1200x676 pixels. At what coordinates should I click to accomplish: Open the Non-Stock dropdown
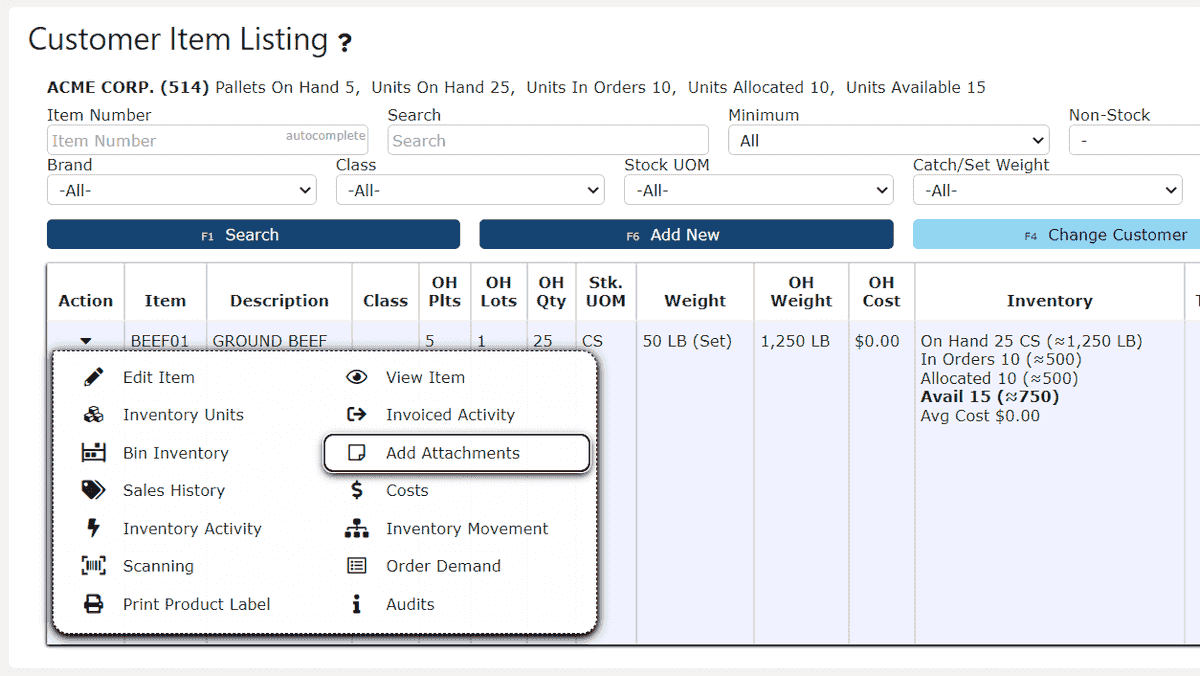pyautogui.click(x=1134, y=141)
